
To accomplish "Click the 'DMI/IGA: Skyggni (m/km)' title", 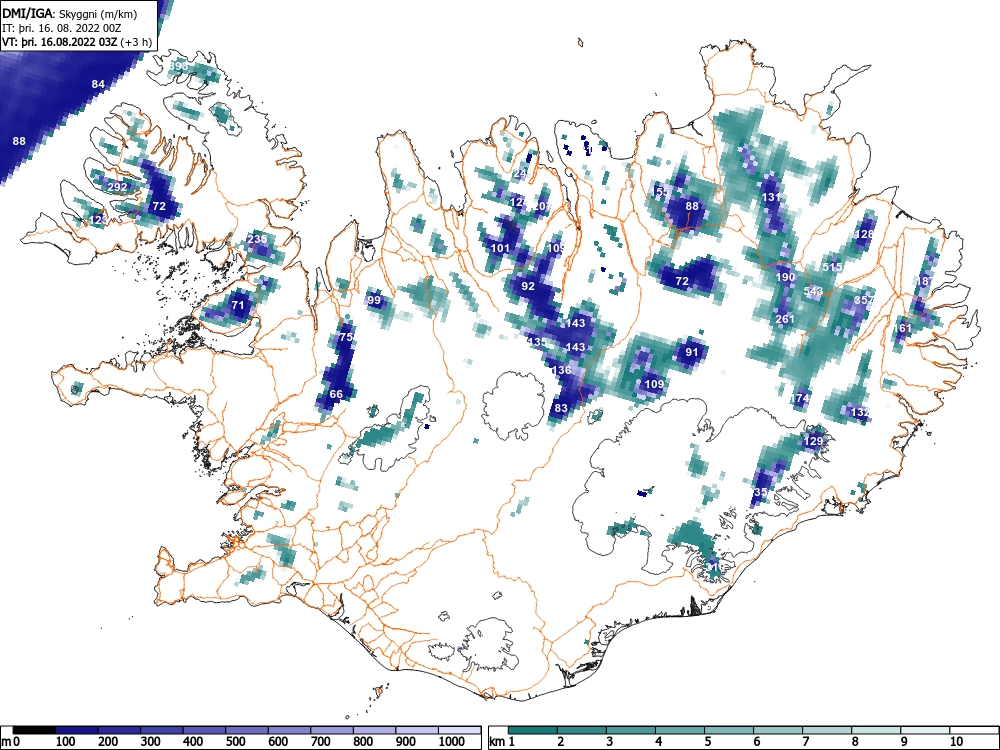I will click(70, 15).
